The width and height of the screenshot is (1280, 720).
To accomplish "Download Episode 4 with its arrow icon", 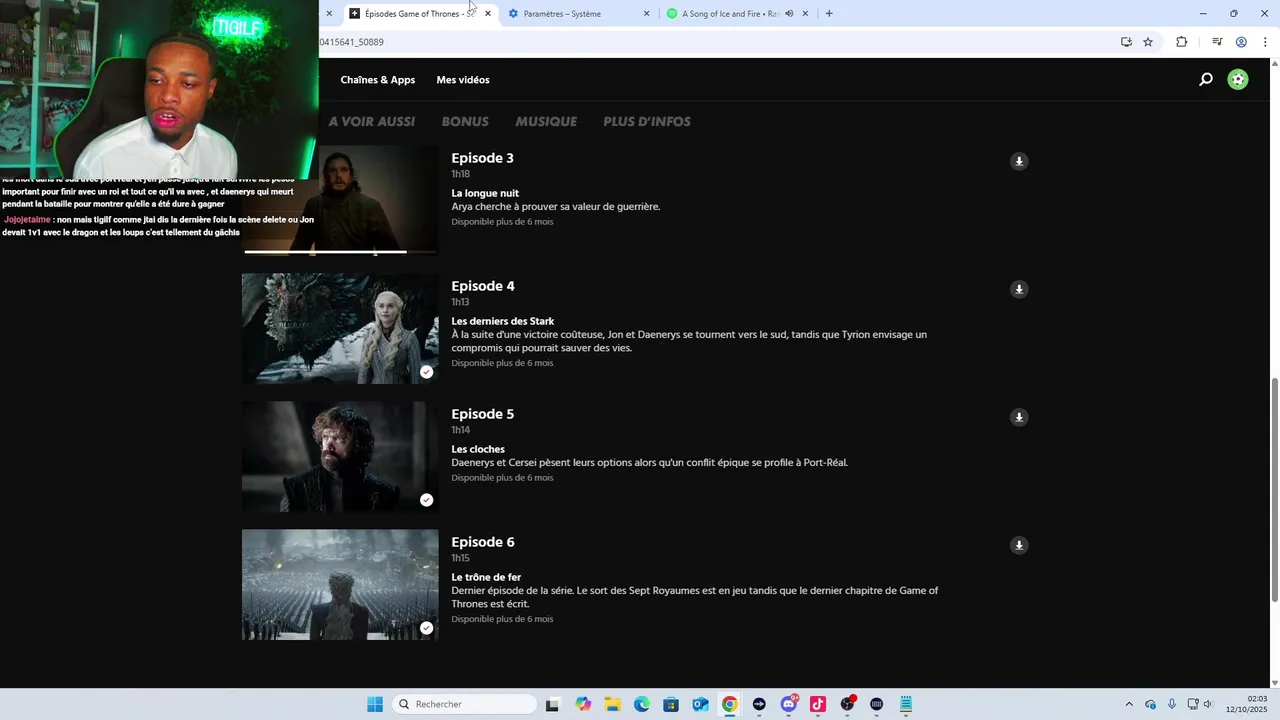I will click(1019, 289).
